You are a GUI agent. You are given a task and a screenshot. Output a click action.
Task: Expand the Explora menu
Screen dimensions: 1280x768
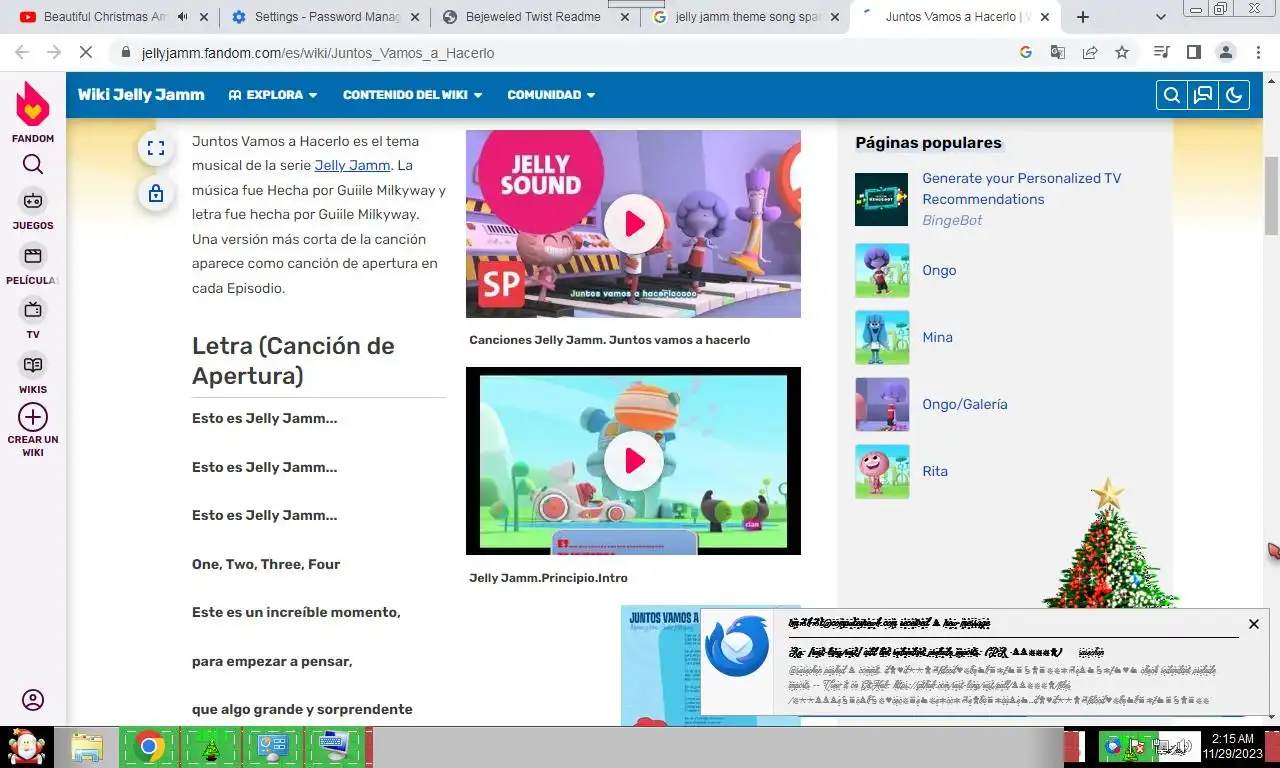273,95
